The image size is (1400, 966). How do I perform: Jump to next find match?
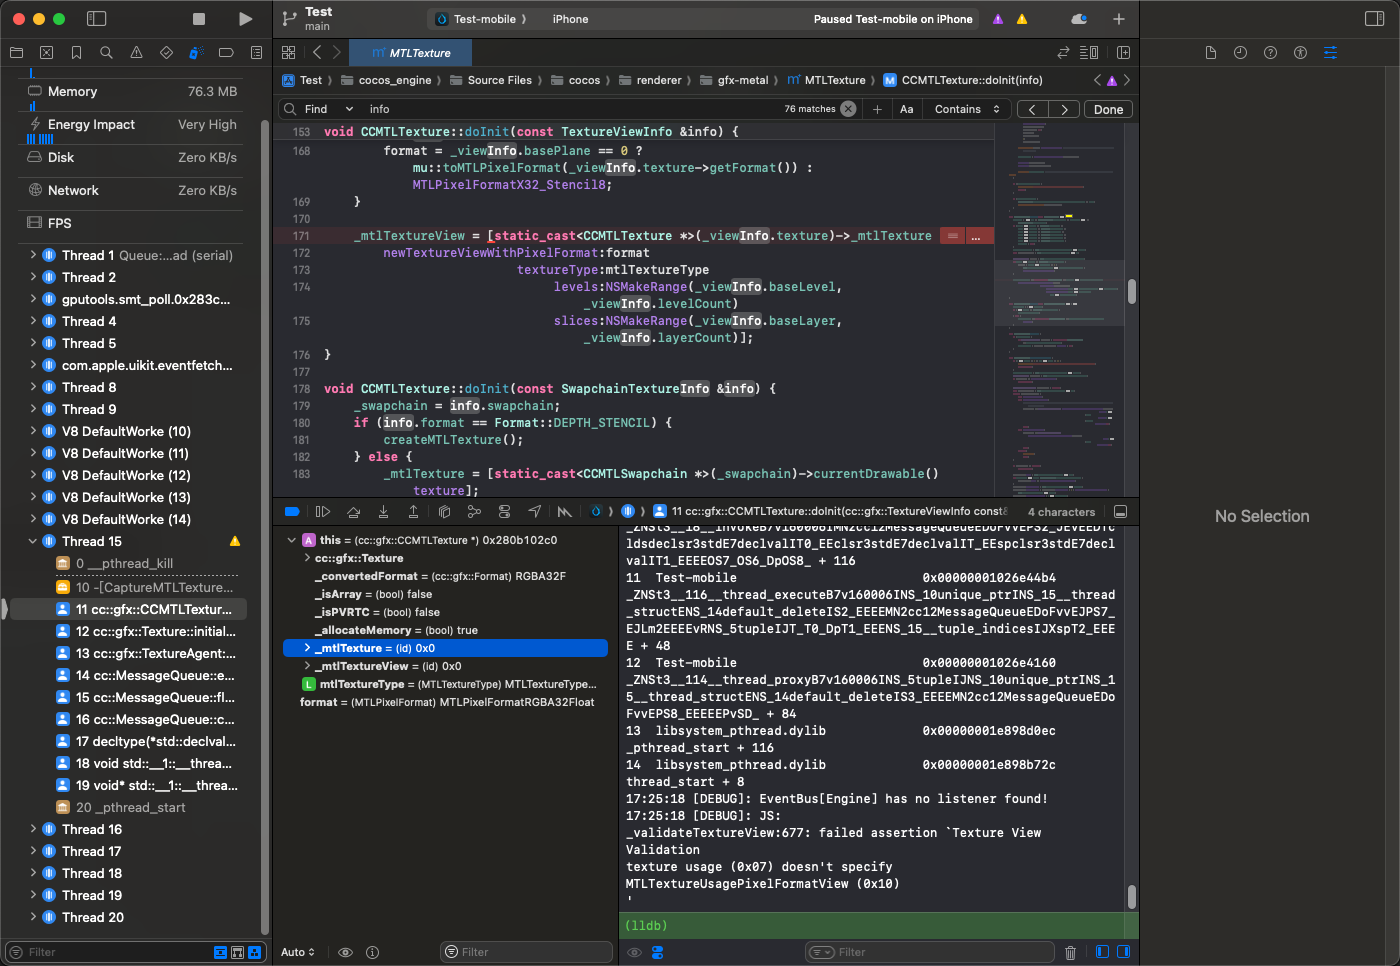point(1064,109)
